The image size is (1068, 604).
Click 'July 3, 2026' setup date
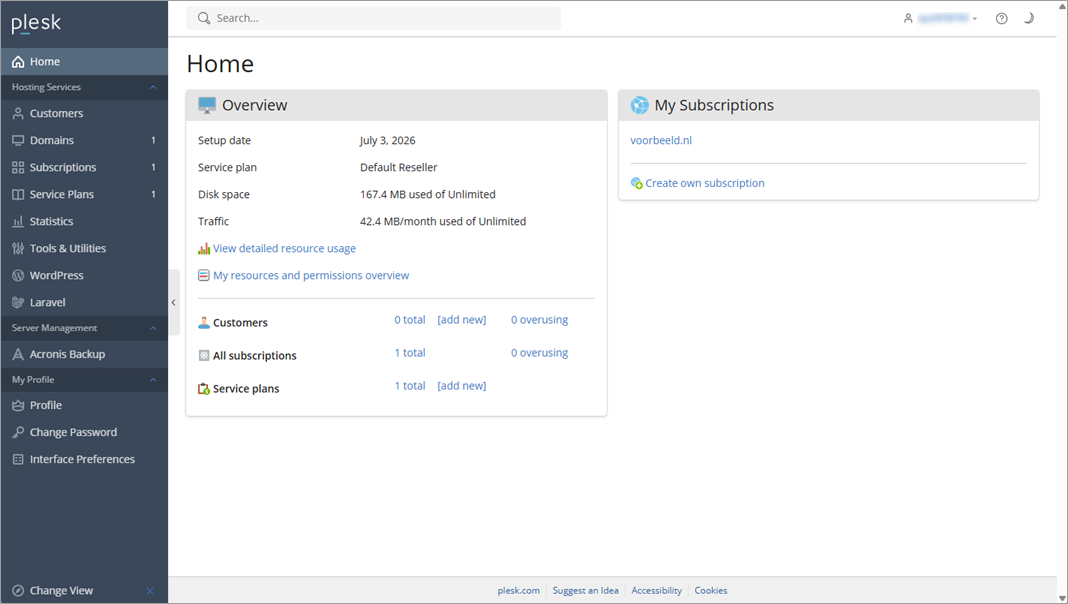388,140
